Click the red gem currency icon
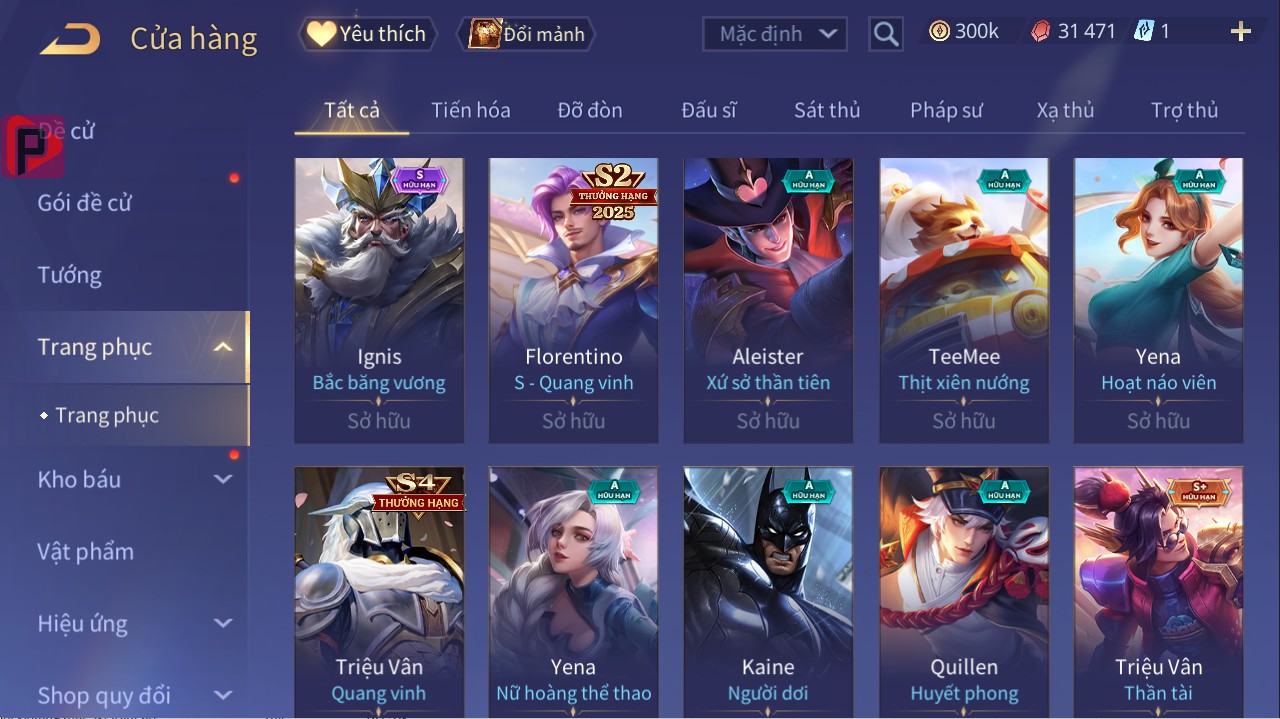 1041,32
